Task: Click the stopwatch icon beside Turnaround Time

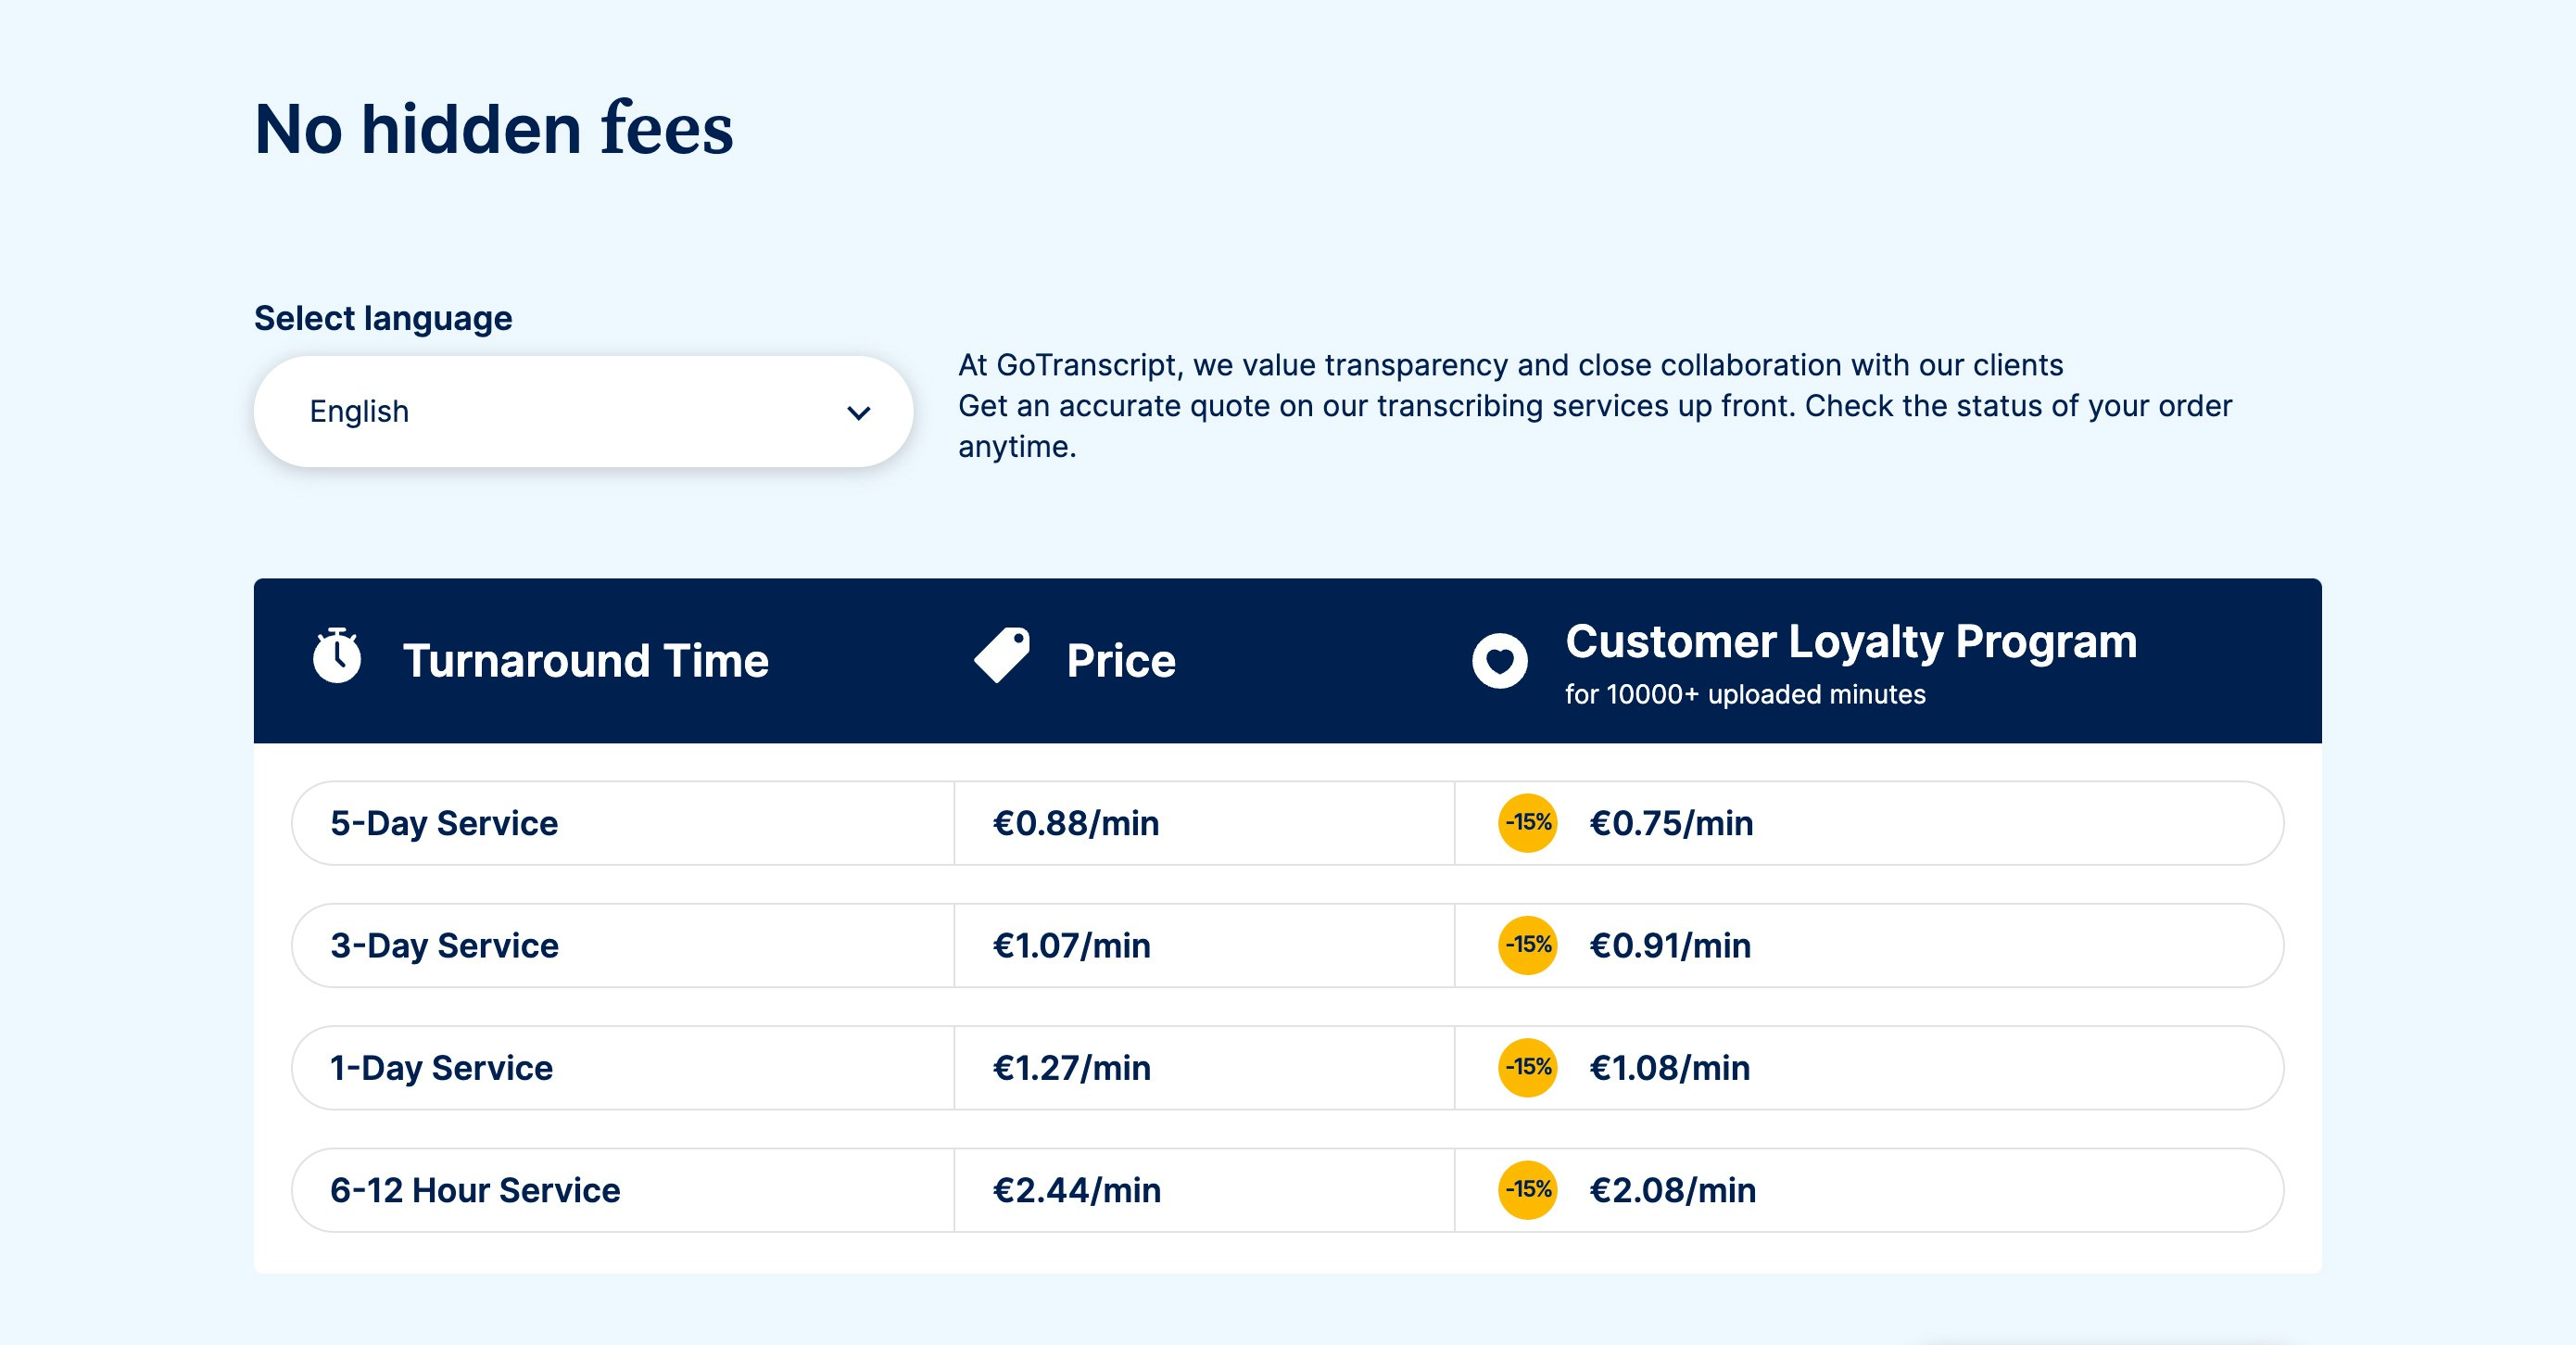Action: coord(337,656)
